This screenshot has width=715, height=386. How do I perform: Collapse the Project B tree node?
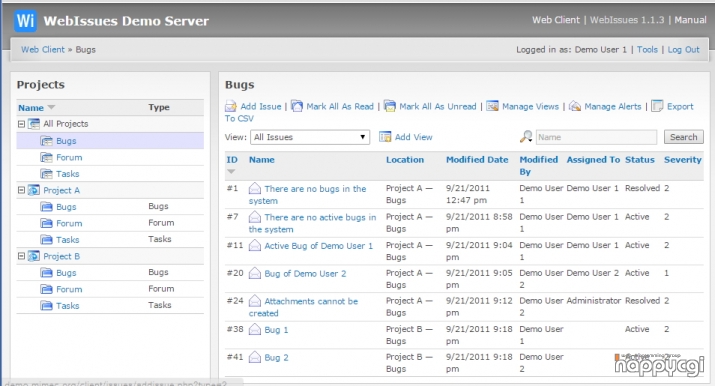[x=21, y=256]
